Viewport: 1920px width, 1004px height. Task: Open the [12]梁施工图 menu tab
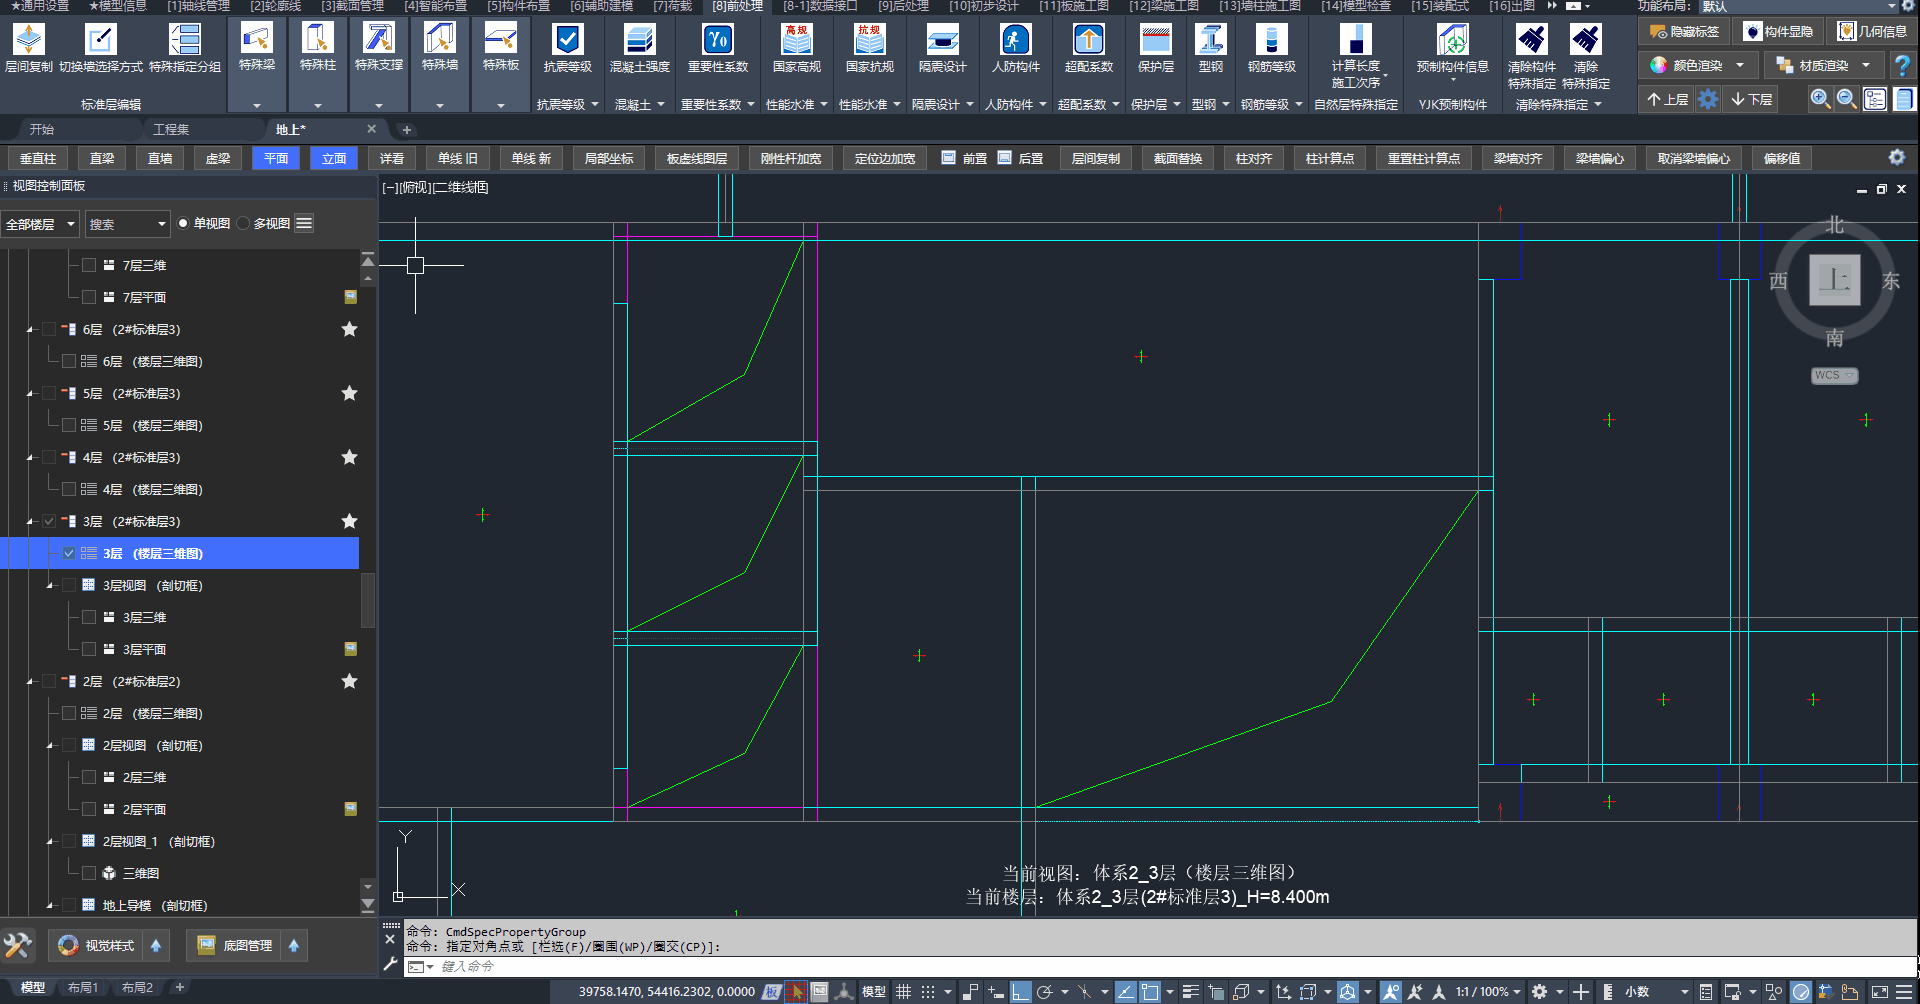[1163, 6]
